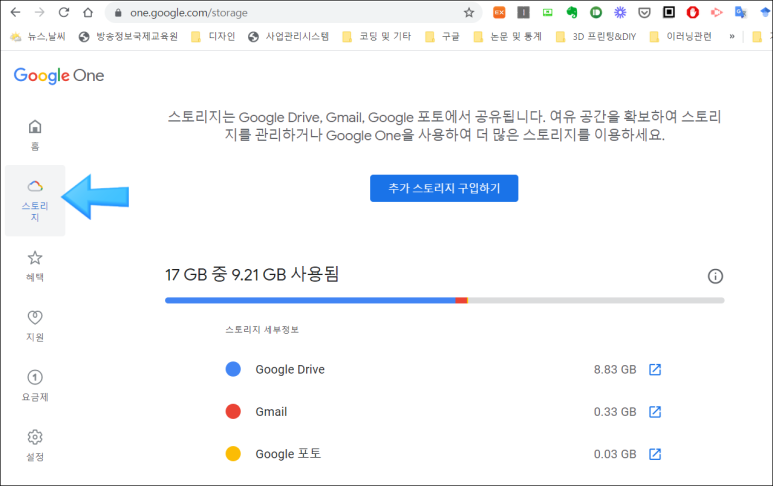Open the 혜택 star sidebar item
This screenshot has height=486, width=773.
pos(35,266)
